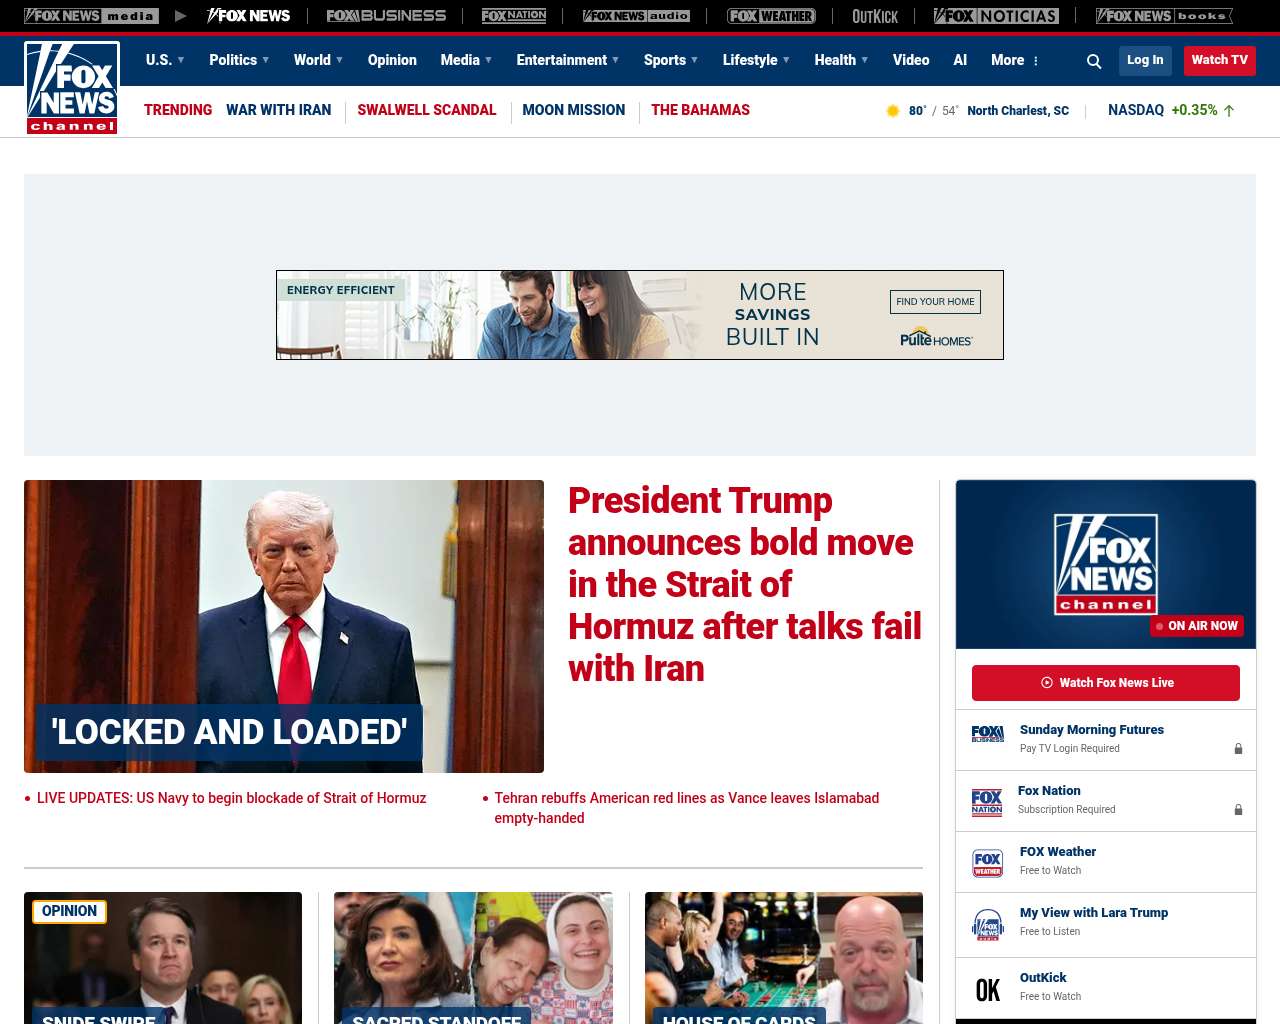
Task: Open Fox News Books logo
Action: [x=1164, y=16]
